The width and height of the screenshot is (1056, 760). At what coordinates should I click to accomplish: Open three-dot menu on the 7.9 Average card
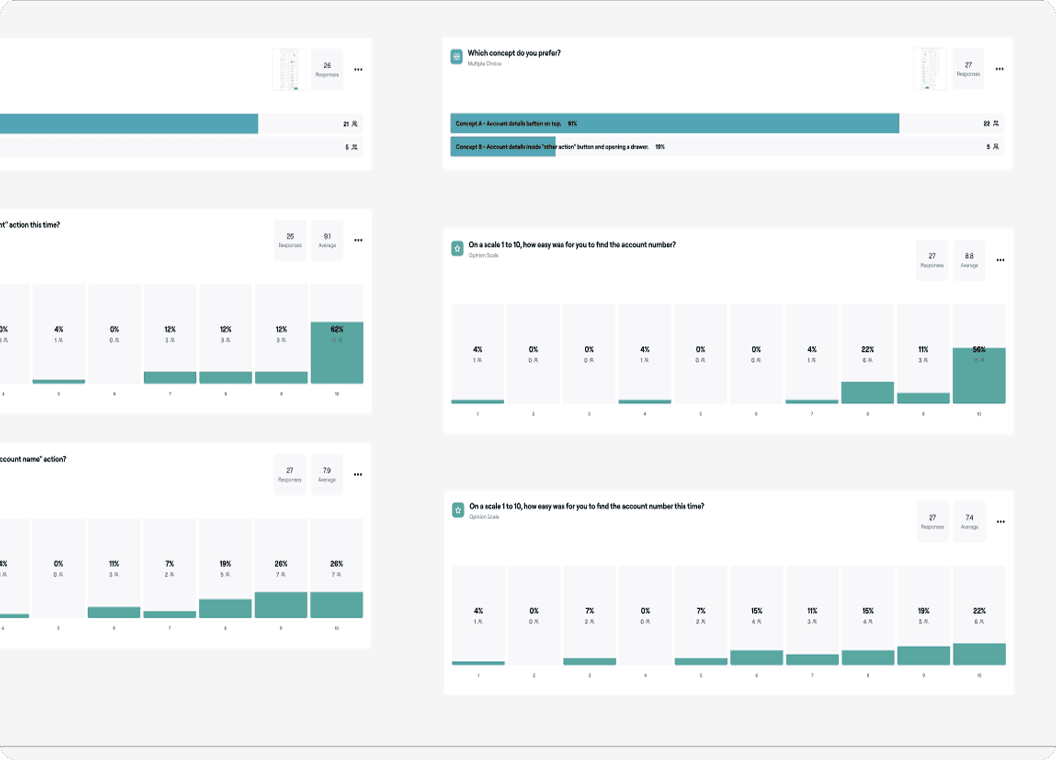358,474
